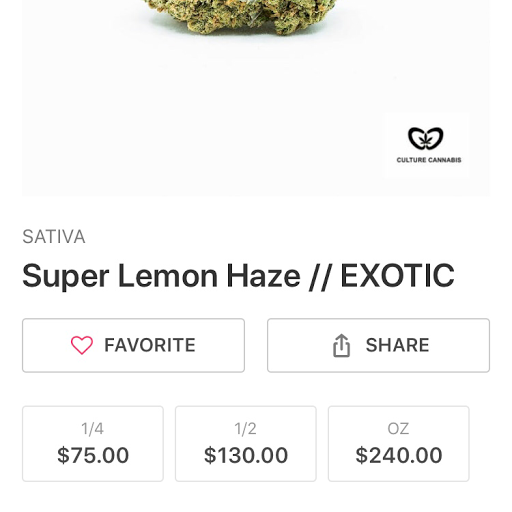Click the Super Lemon Haze product title
Viewport: 512px width, 512px height.
(238, 276)
